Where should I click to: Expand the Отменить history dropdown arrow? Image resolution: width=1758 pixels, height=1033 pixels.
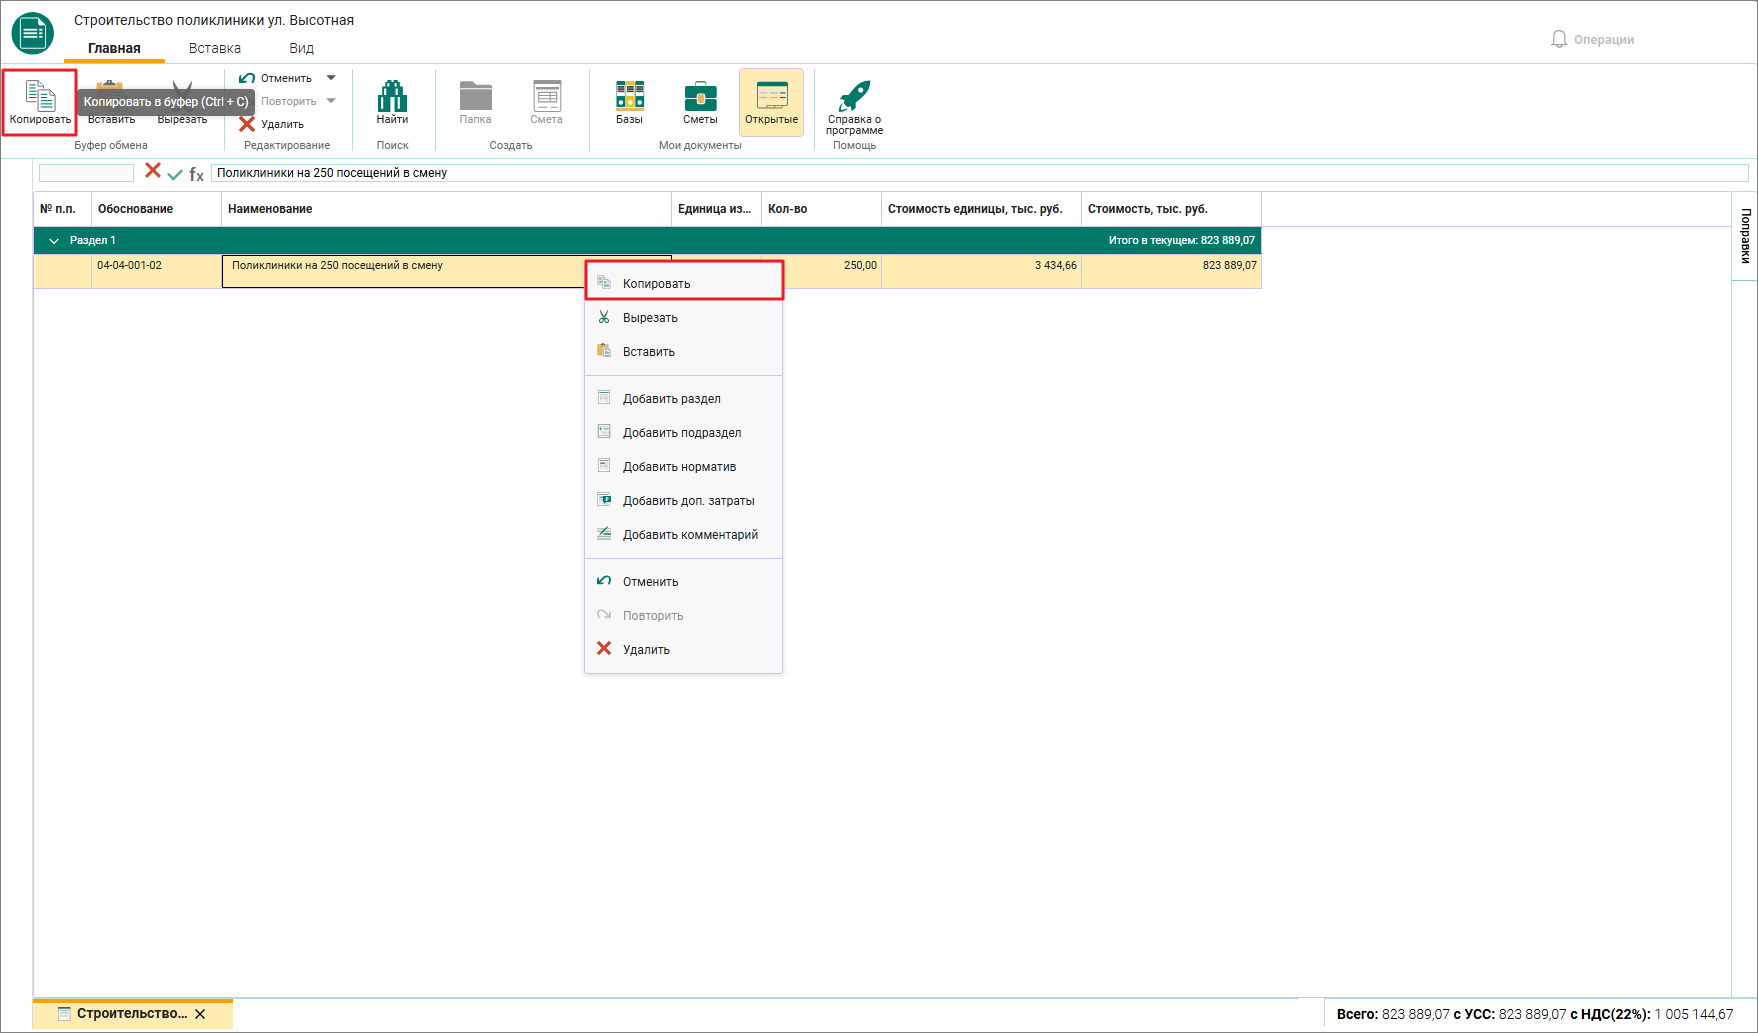point(331,78)
